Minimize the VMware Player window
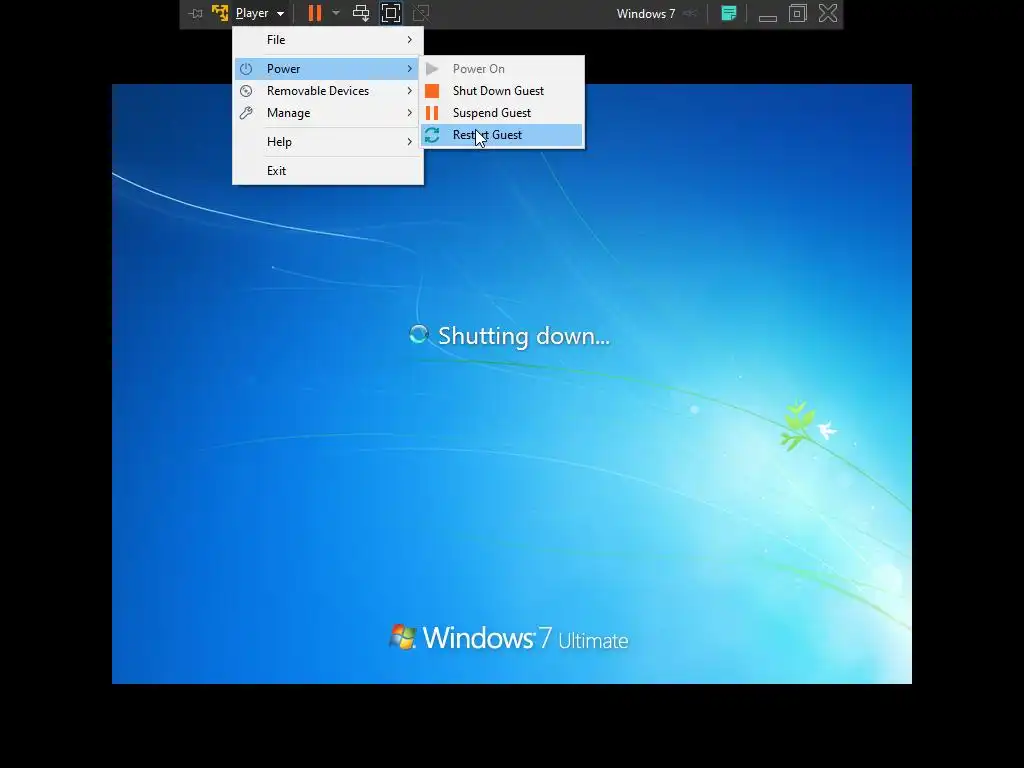The height and width of the screenshot is (768, 1024). coord(767,18)
